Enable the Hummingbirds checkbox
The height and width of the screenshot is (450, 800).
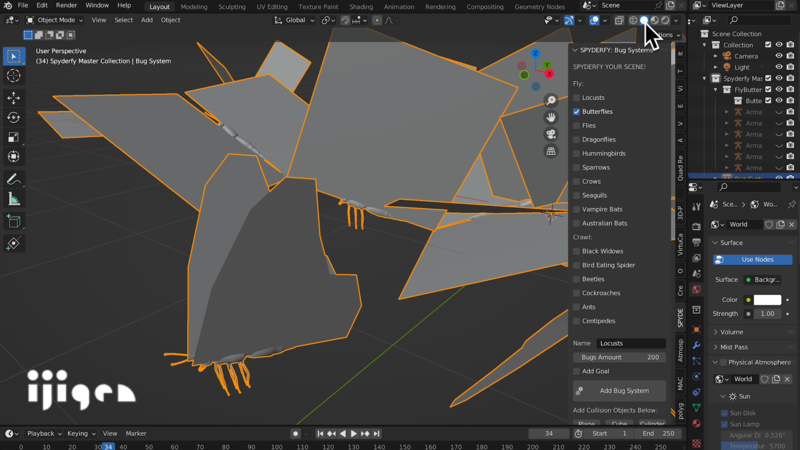(x=577, y=154)
